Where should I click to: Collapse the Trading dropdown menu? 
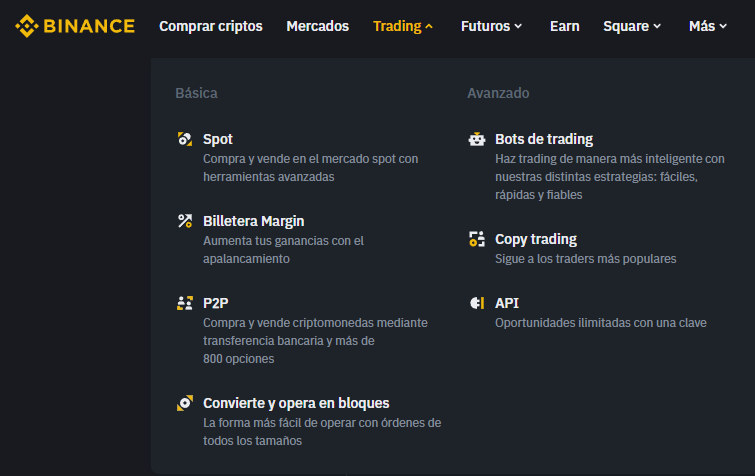click(403, 26)
